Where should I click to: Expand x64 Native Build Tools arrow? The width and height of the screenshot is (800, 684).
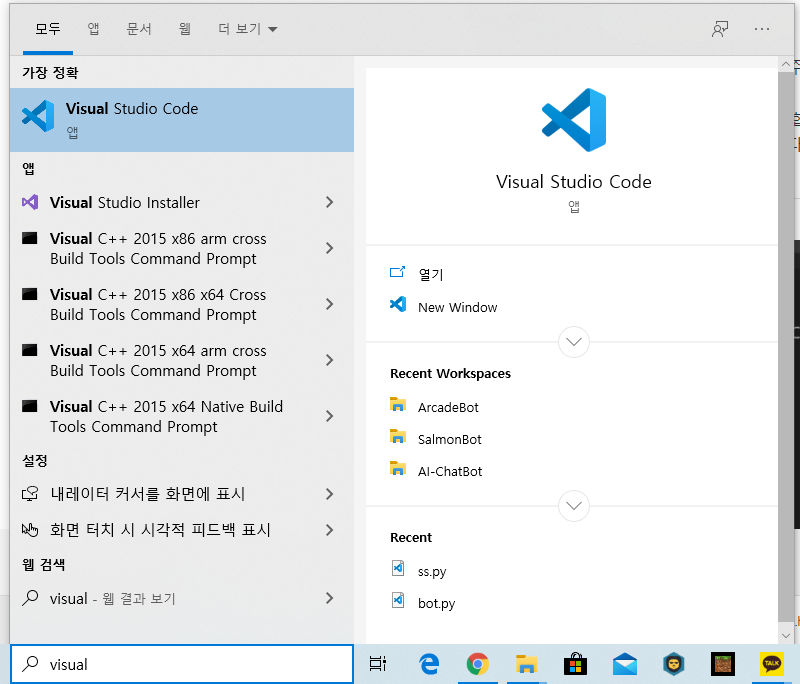(x=330, y=416)
